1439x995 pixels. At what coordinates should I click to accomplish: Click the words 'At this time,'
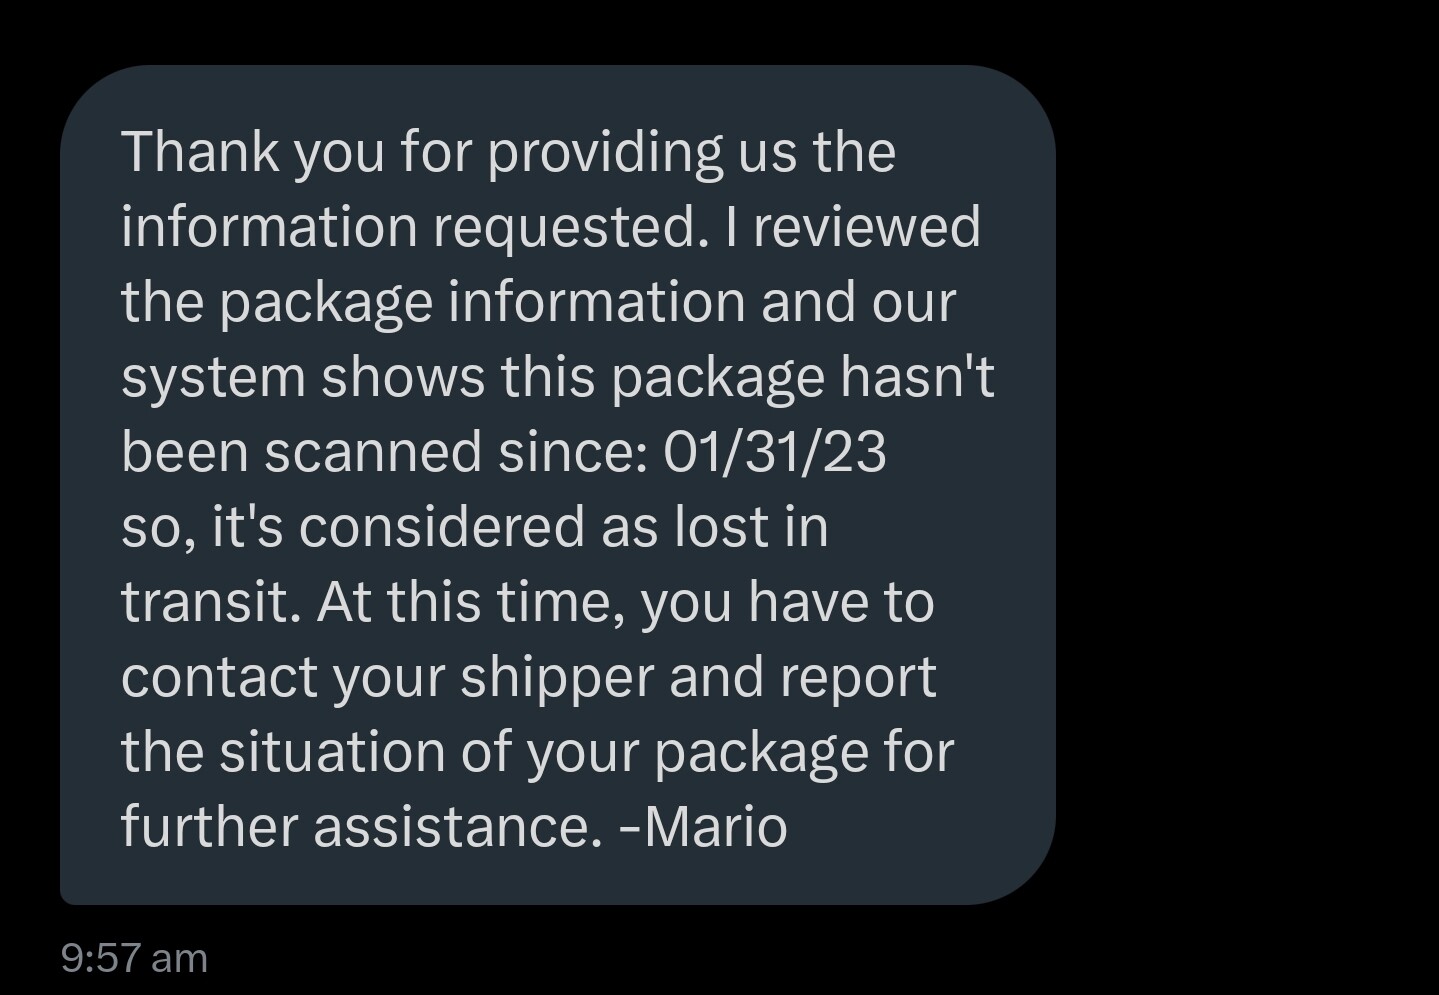(471, 602)
